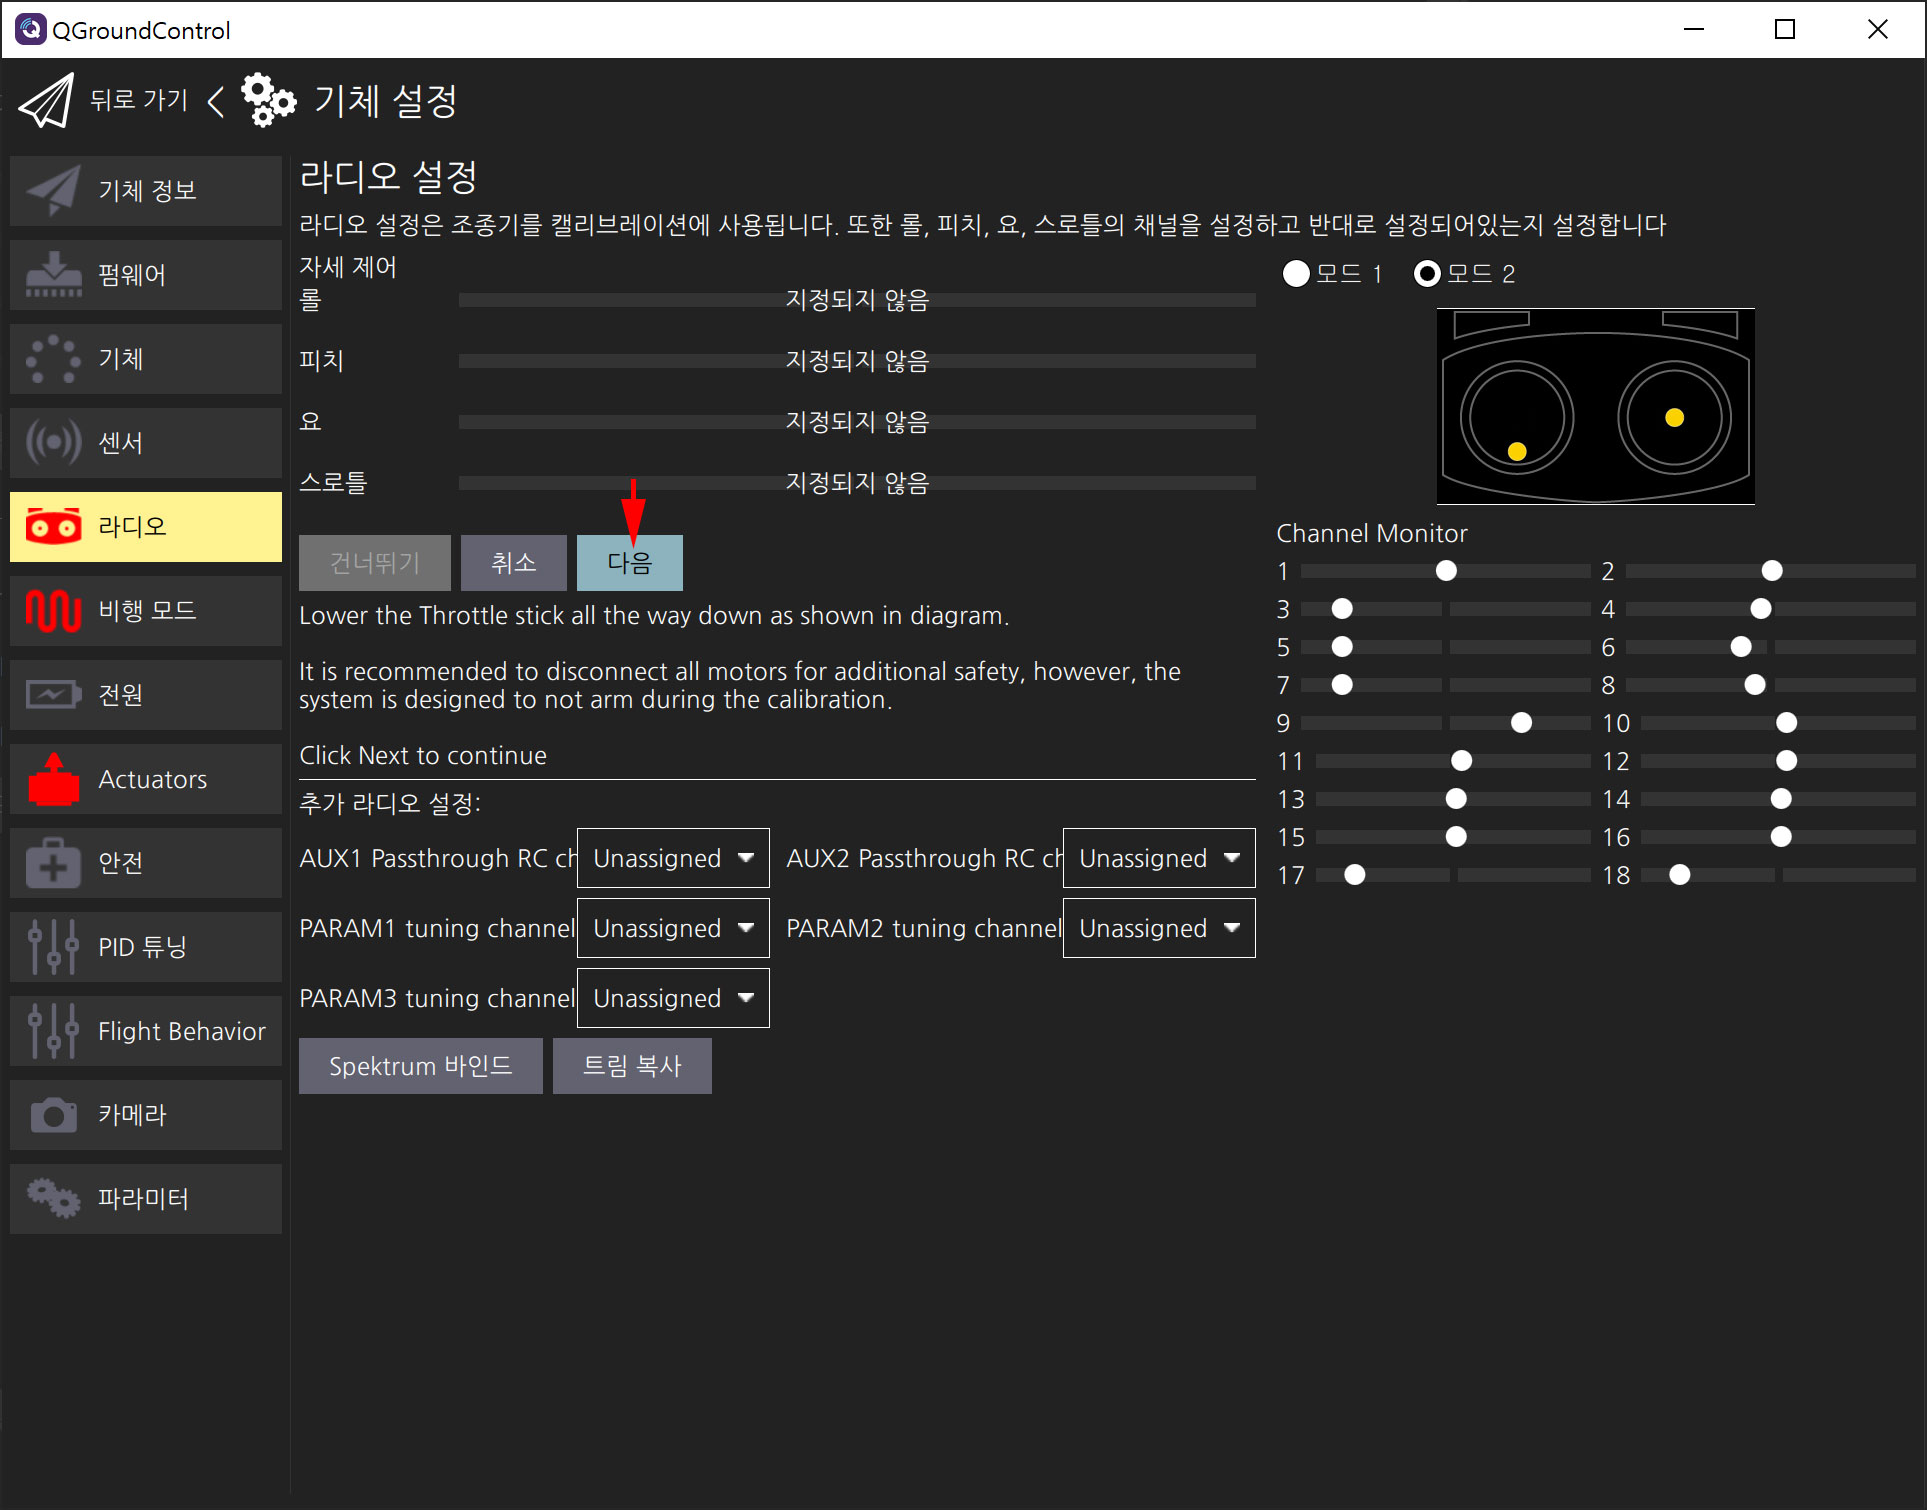Switch to the Flight Behavior tab
Screen dimensions: 1927x1510
point(146,1031)
